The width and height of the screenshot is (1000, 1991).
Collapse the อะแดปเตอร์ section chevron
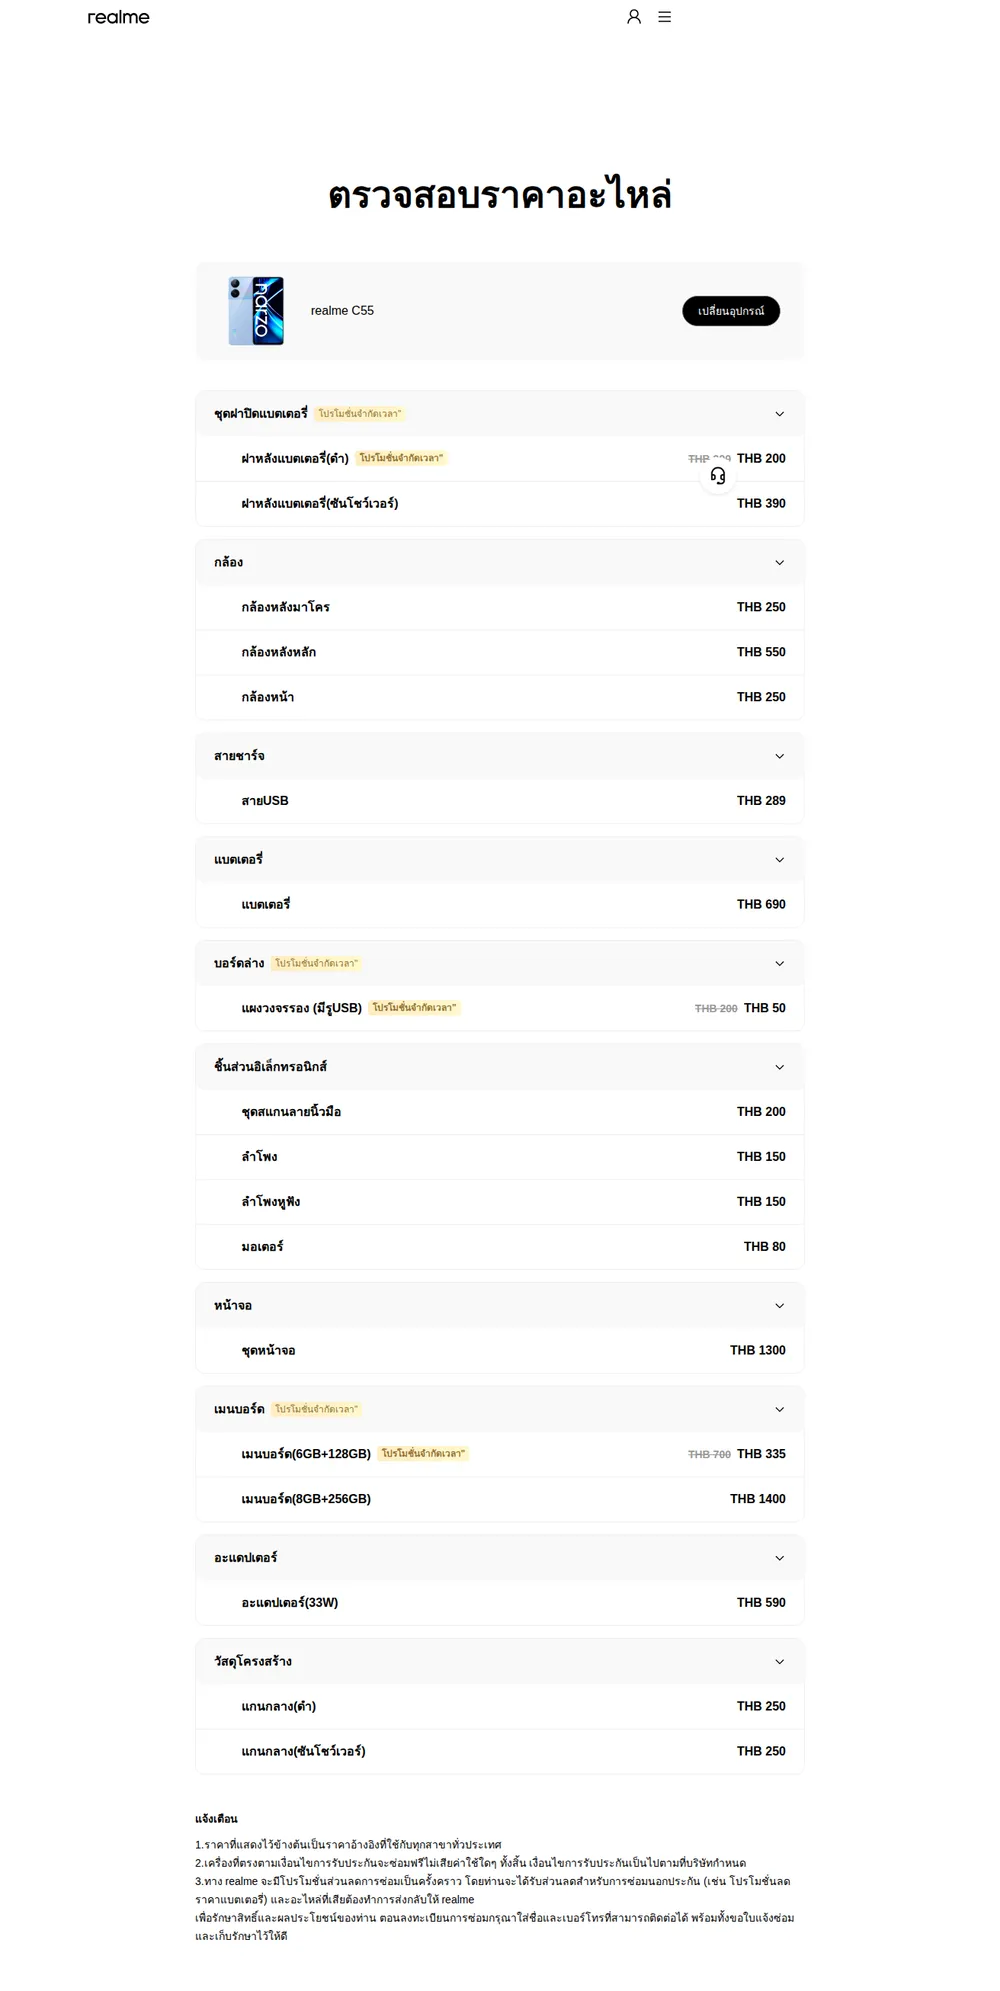coord(780,1558)
